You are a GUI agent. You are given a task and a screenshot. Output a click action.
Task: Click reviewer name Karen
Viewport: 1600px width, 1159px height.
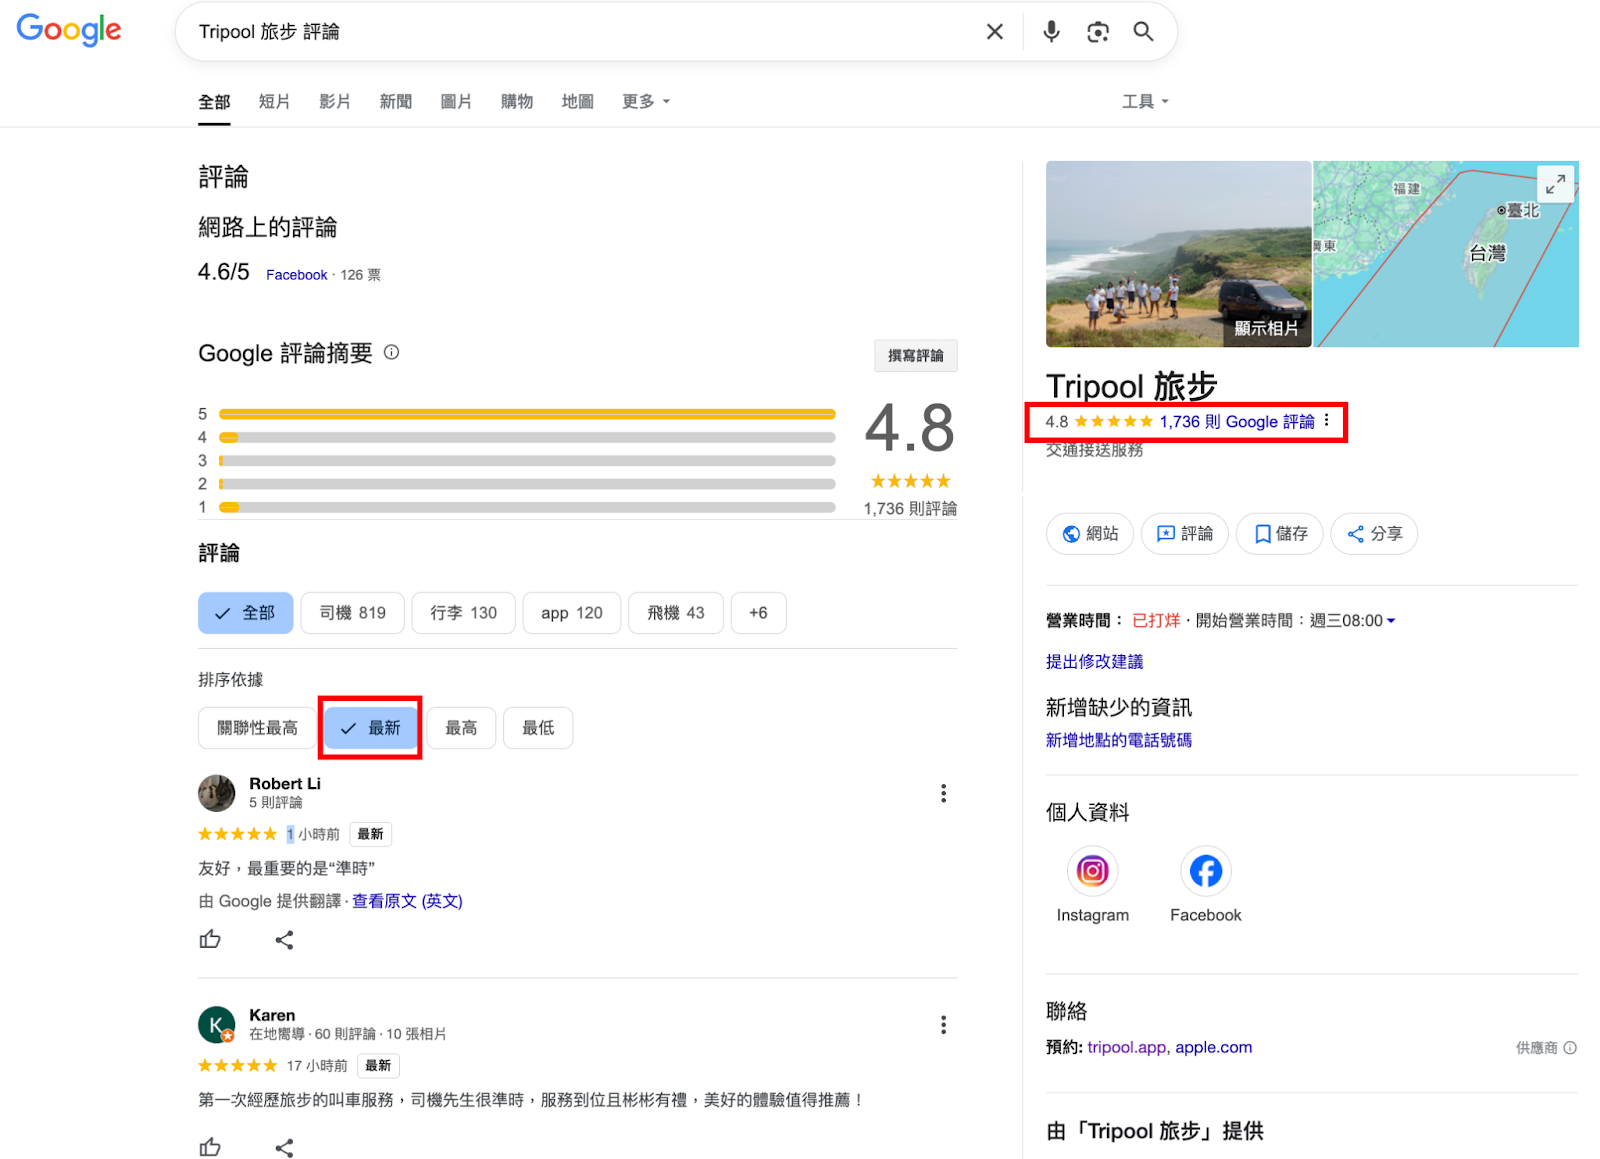coord(272,1015)
